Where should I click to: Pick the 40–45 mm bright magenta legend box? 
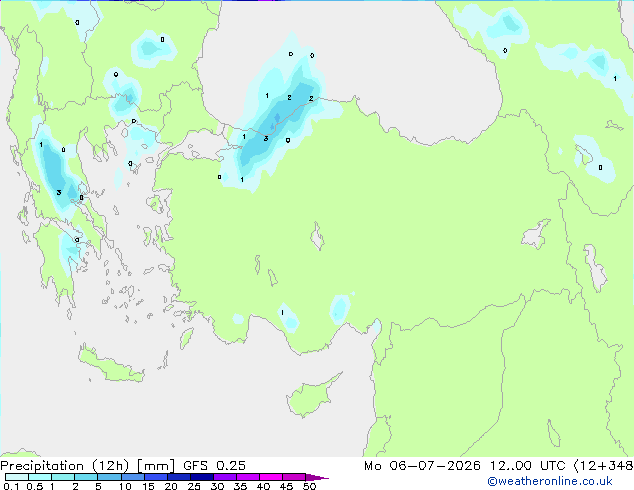pyautogui.click(x=271, y=477)
